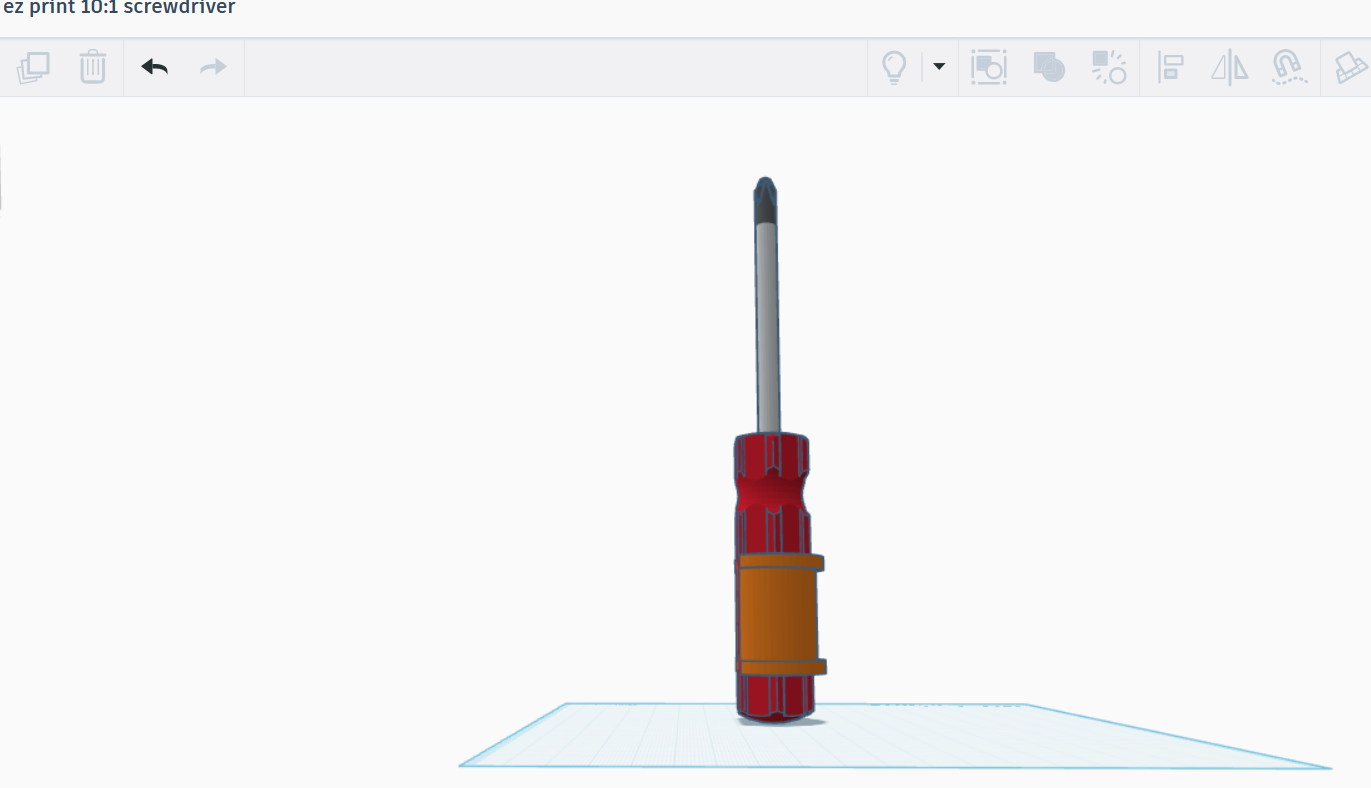
Task: Select the orange sleeve on the screwdriver handle
Action: (x=780, y=614)
